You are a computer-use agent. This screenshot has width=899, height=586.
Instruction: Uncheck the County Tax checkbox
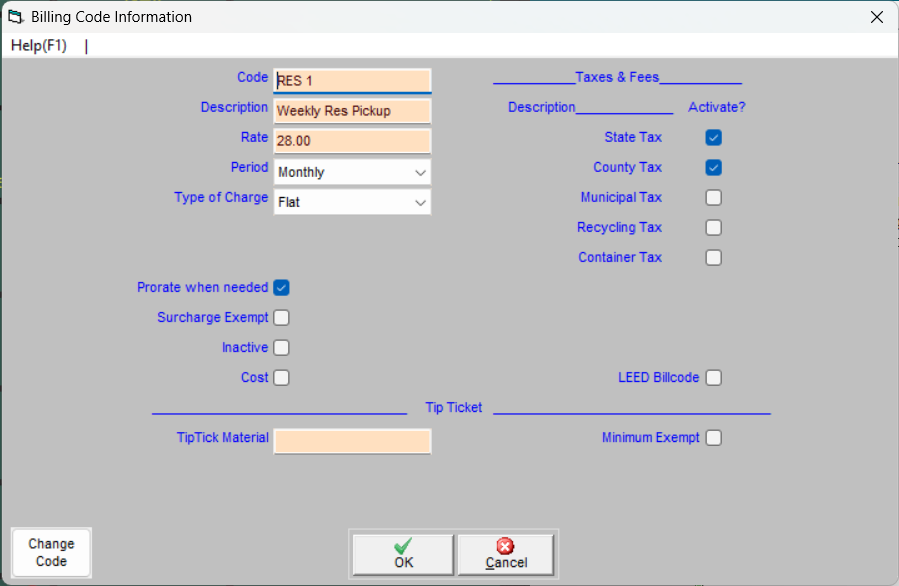[713, 167]
